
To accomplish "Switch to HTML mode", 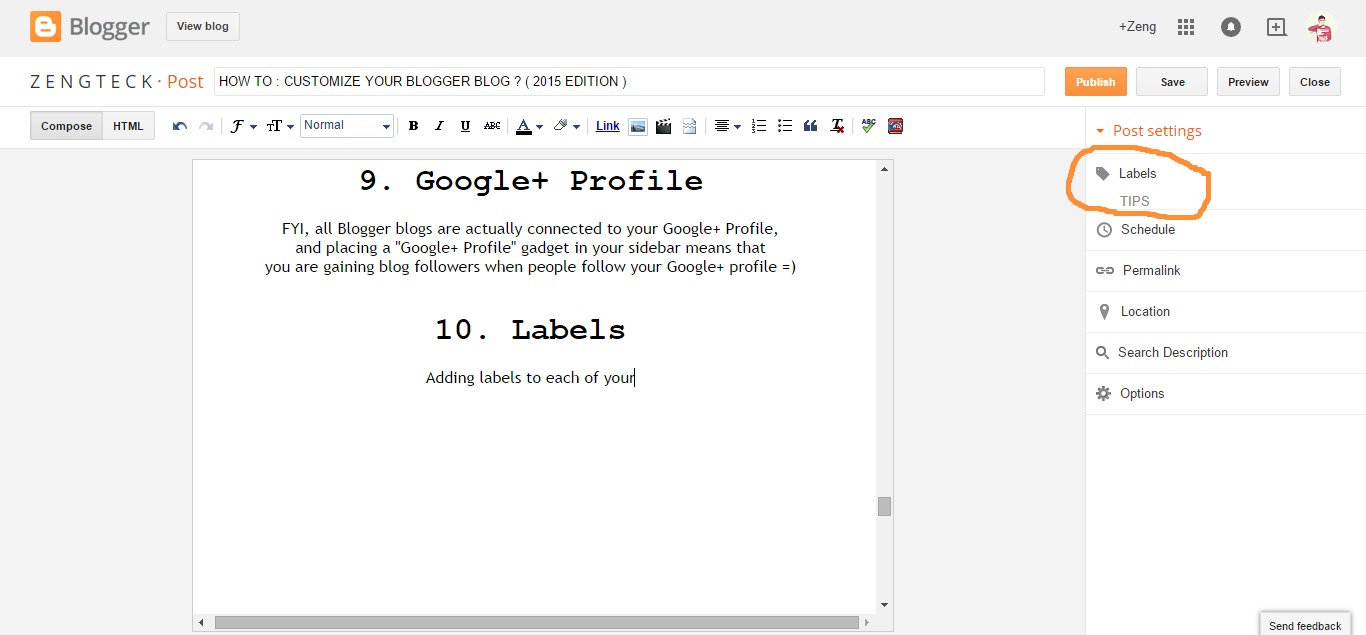I will 128,126.
